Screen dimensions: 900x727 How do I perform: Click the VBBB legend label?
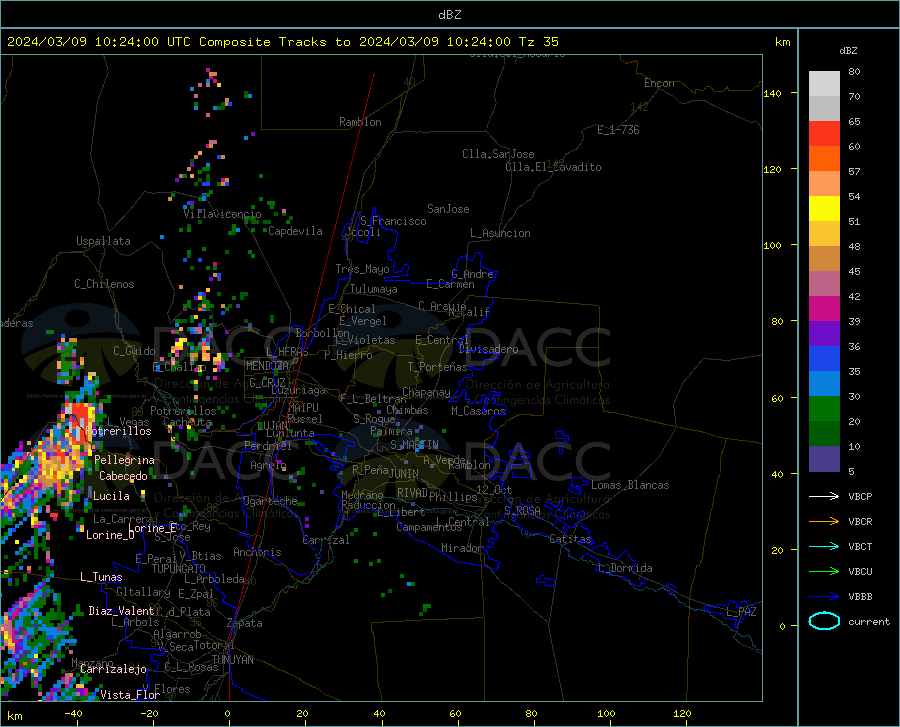tap(860, 597)
